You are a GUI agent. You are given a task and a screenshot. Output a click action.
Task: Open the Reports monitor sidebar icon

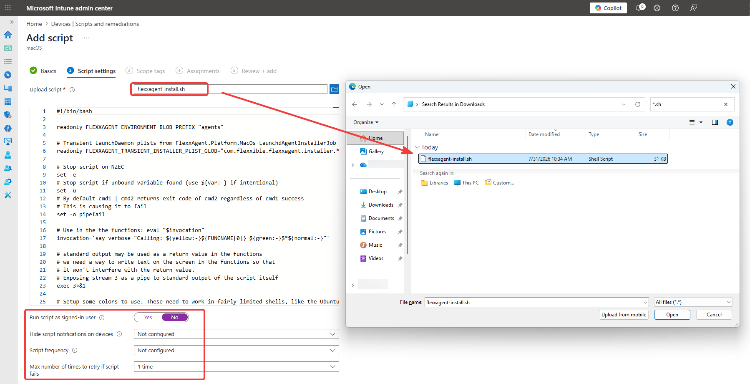tap(8, 142)
